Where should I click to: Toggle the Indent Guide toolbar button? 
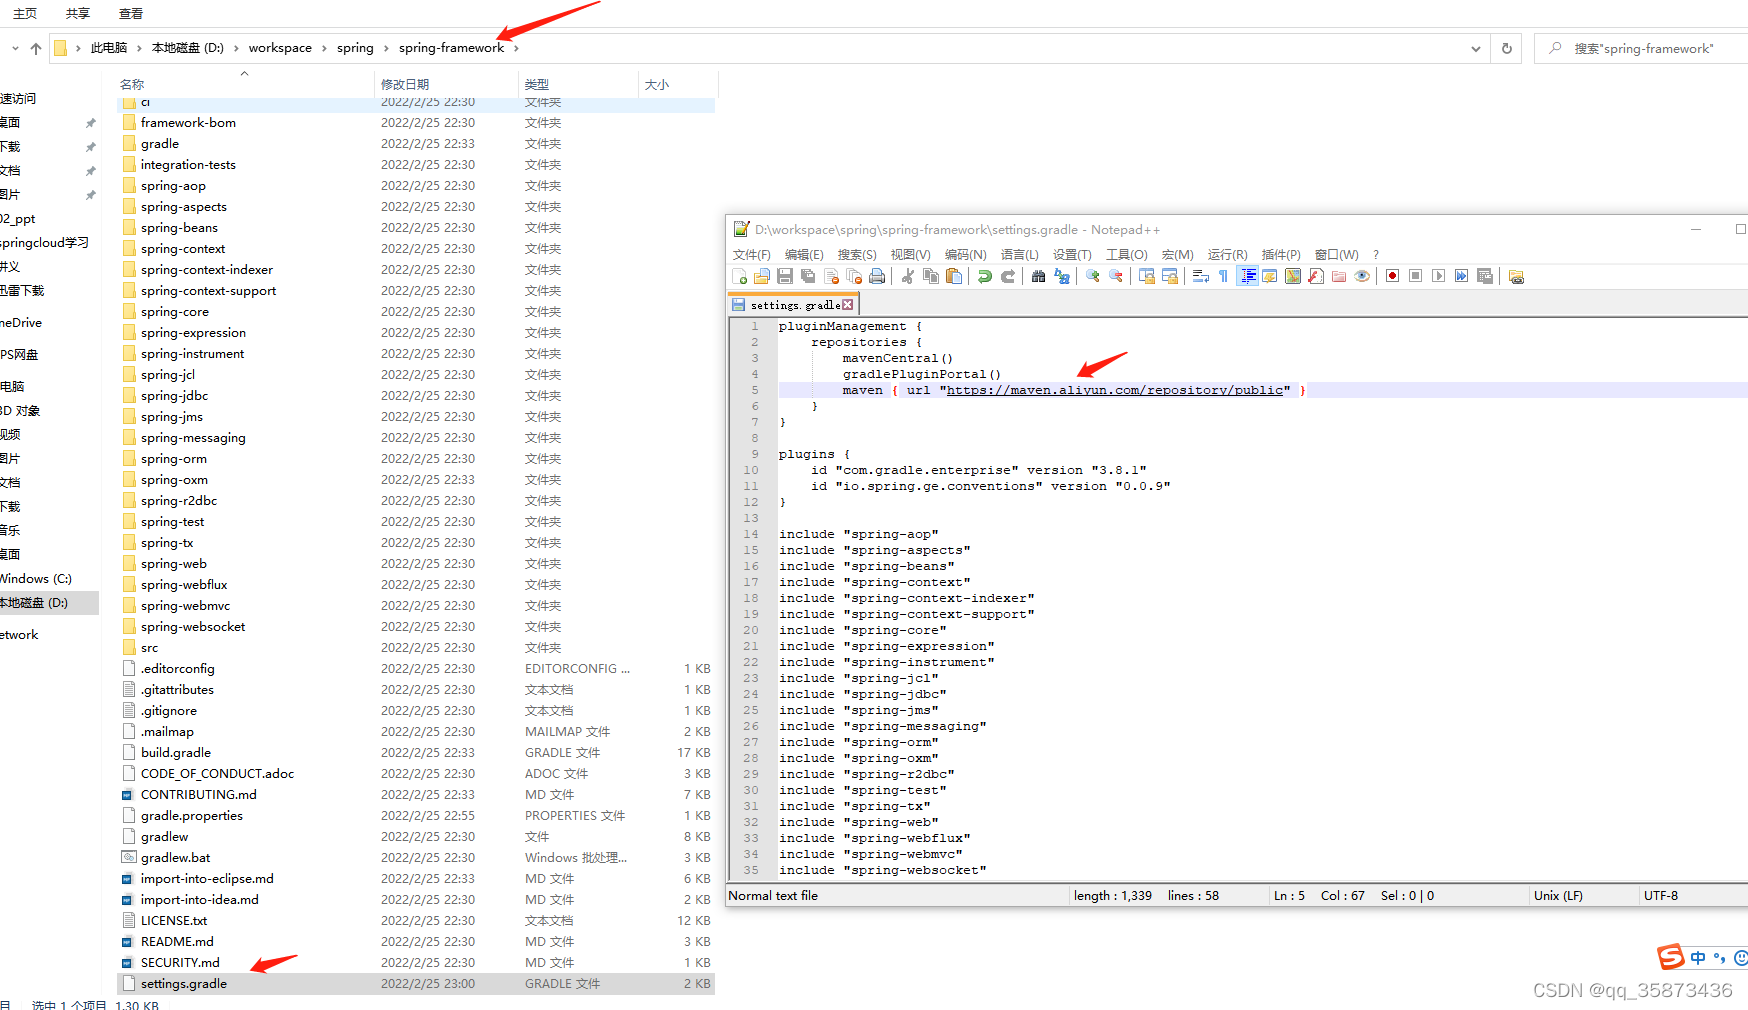[1247, 277]
